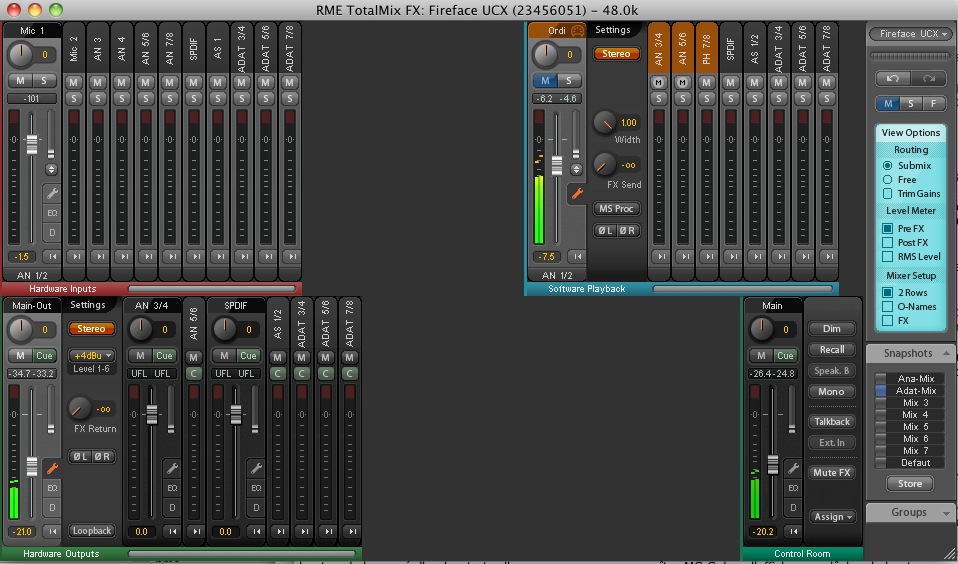Close orange wrench on Main-Out channel
Image resolution: width=958 pixels, height=564 pixels.
click(x=52, y=469)
